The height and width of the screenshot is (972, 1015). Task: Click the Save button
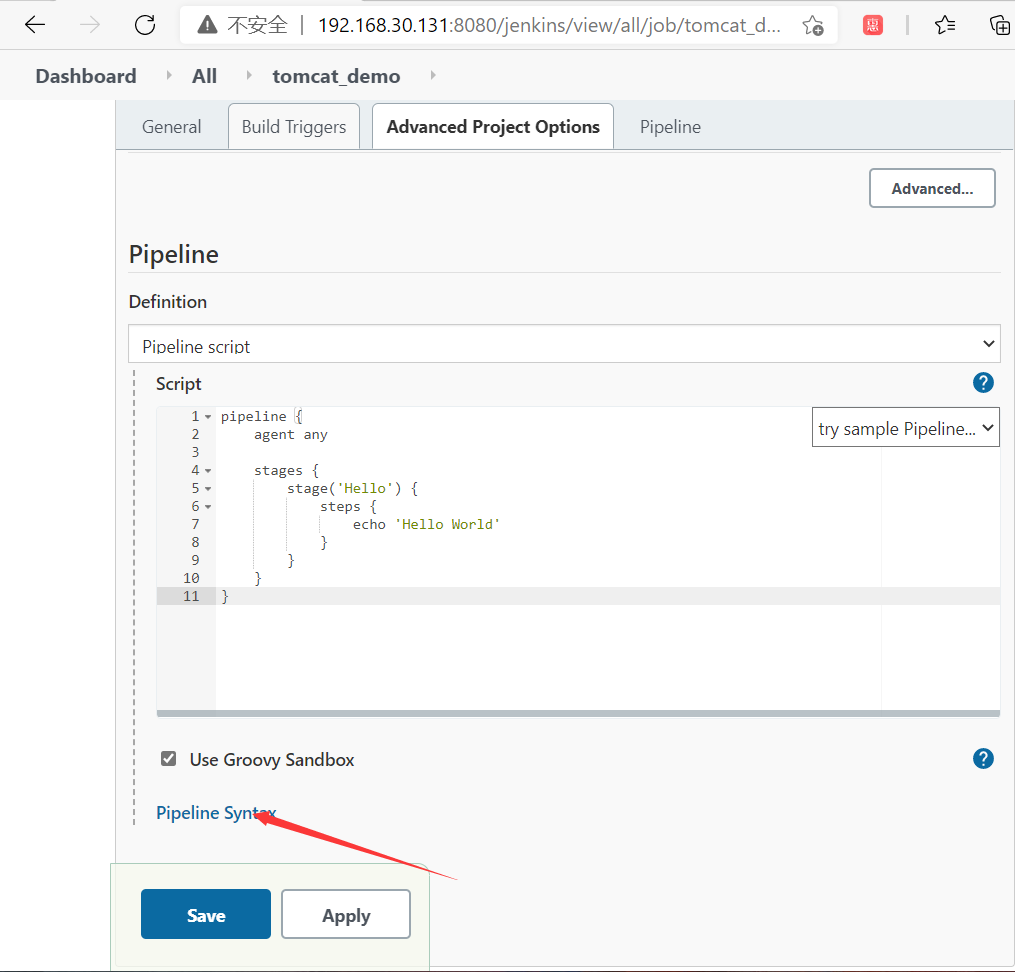206,915
